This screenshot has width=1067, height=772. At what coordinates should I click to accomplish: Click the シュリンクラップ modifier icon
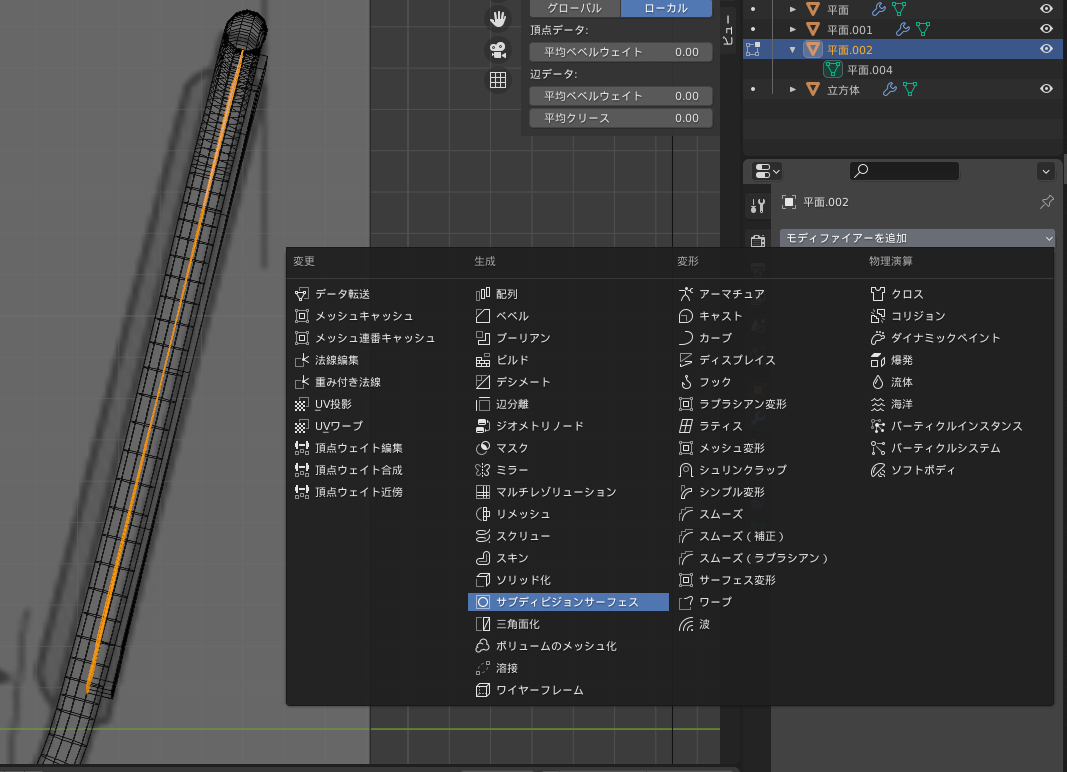(x=686, y=470)
